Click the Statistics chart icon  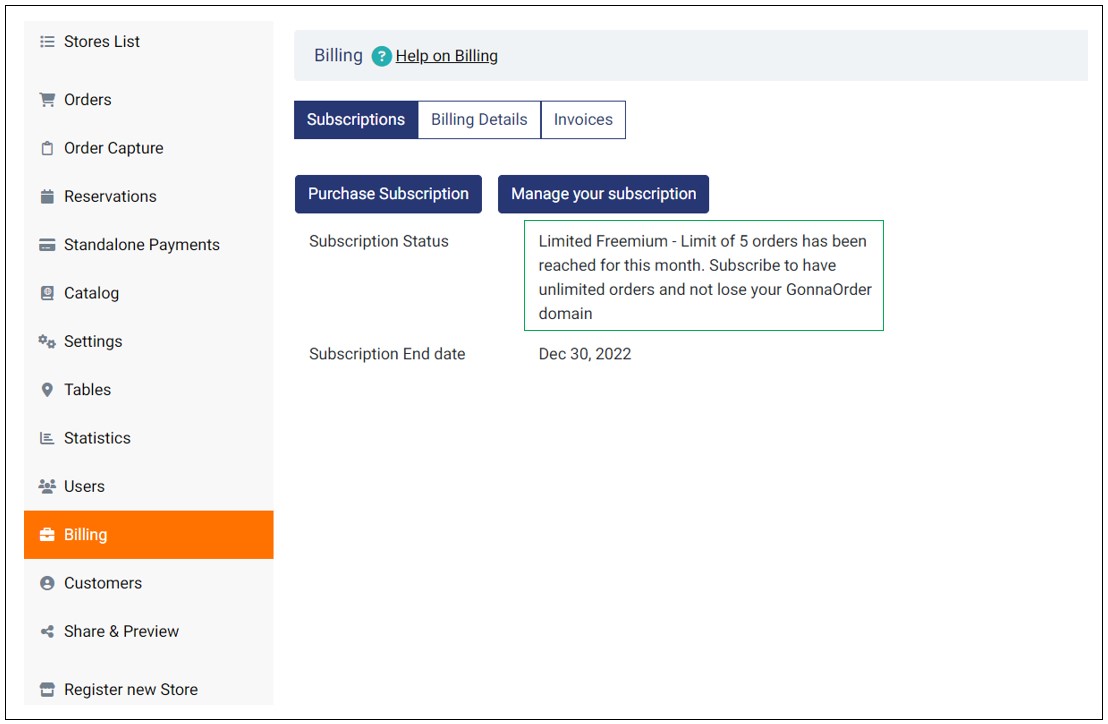[47, 438]
